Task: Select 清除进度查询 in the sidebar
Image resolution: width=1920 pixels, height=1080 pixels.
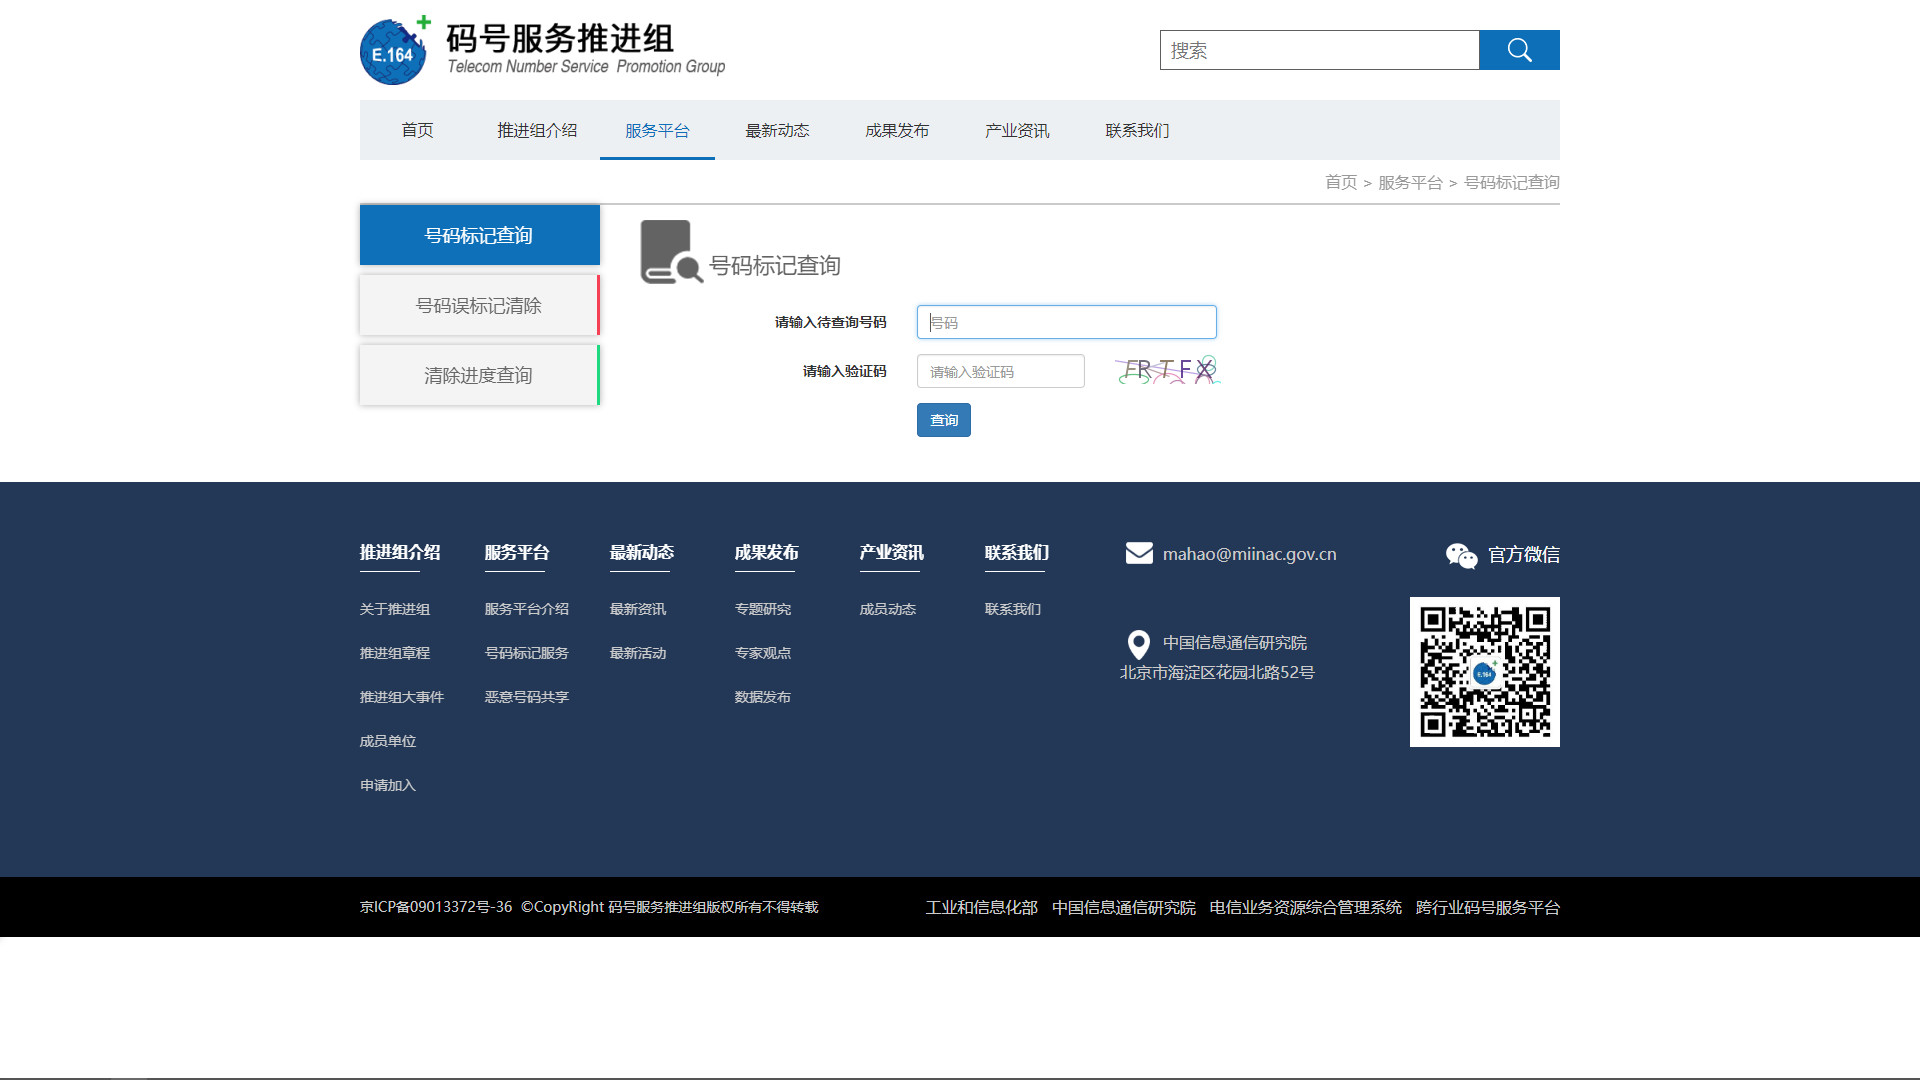Action: click(479, 375)
